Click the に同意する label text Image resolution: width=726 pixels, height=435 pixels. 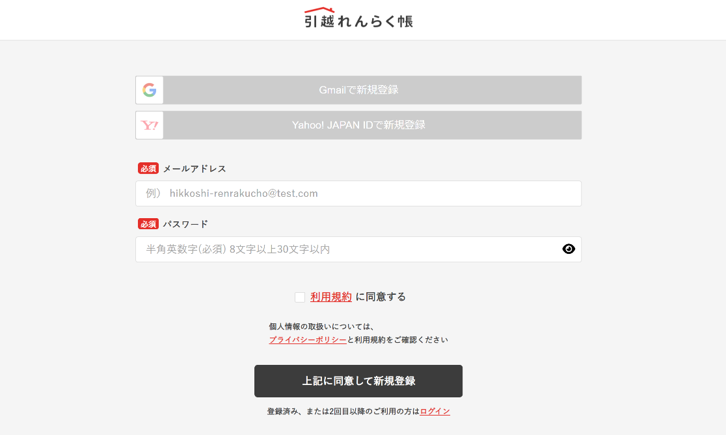click(x=381, y=297)
